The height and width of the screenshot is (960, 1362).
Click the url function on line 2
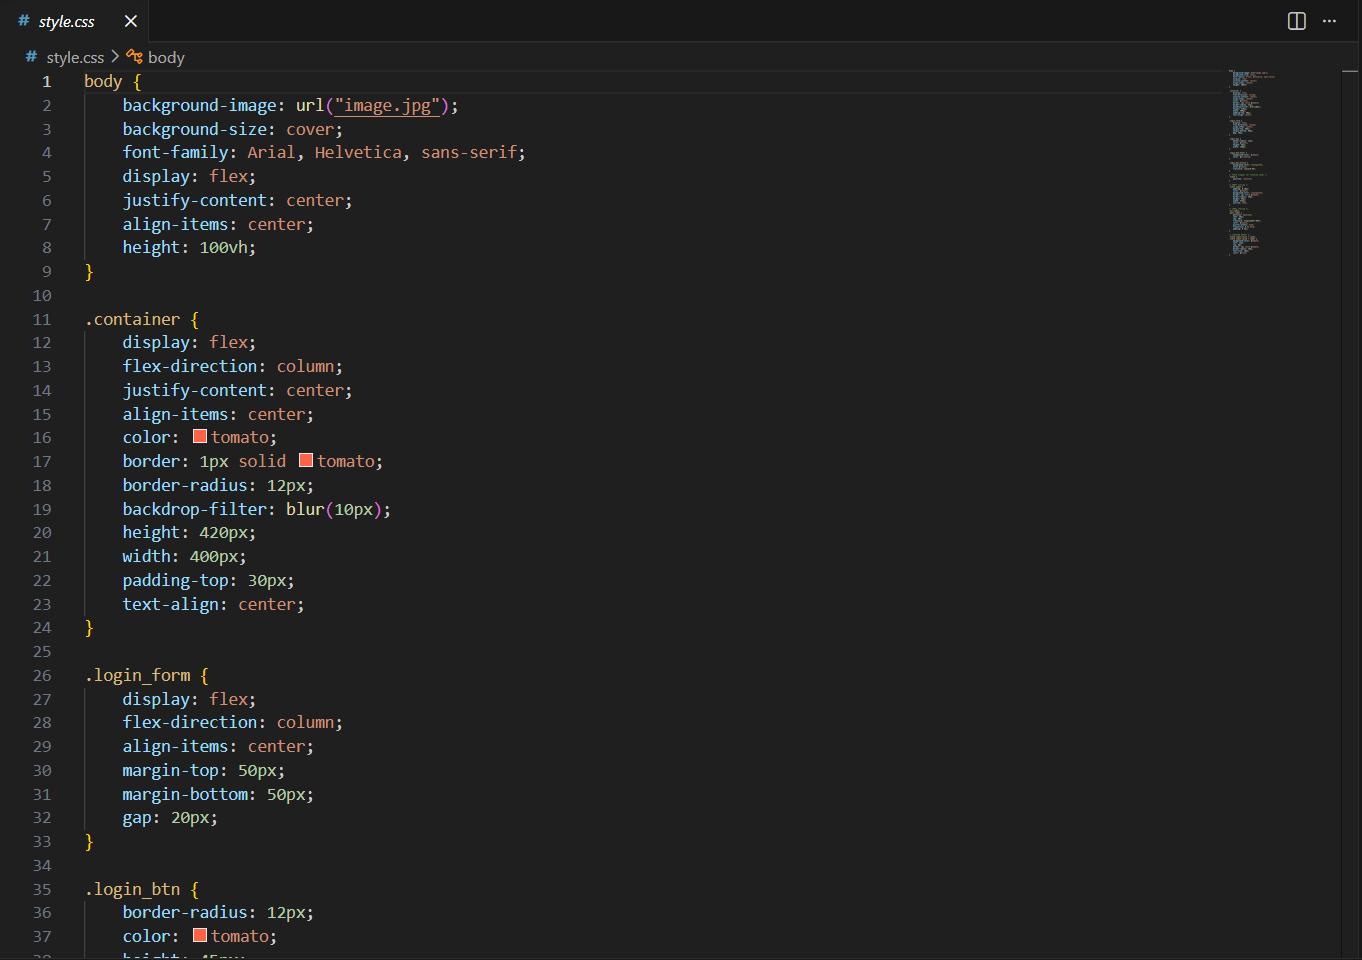pyautogui.click(x=310, y=106)
